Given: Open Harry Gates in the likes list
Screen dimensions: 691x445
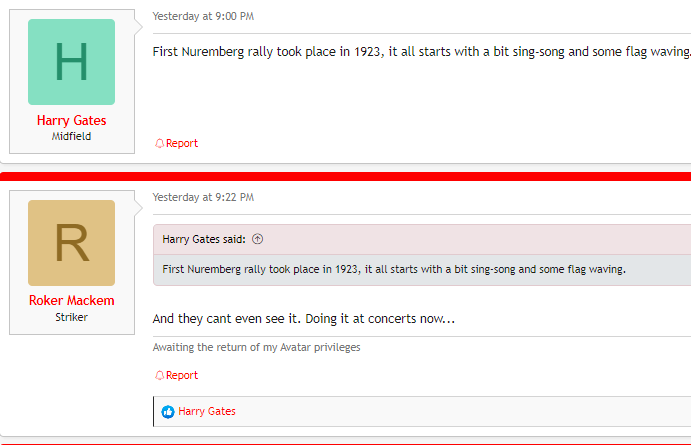Looking at the screenshot, I should tap(207, 411).
